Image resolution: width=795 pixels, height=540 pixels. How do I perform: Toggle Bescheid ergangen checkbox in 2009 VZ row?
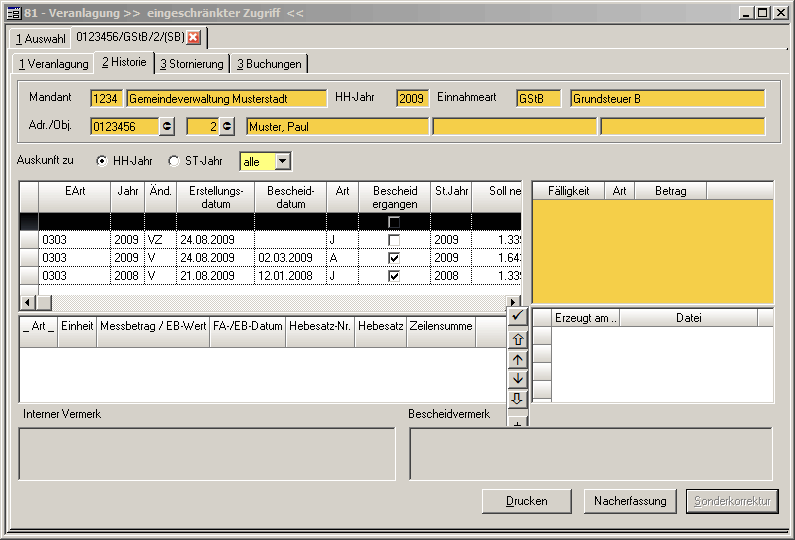point(394,240)
